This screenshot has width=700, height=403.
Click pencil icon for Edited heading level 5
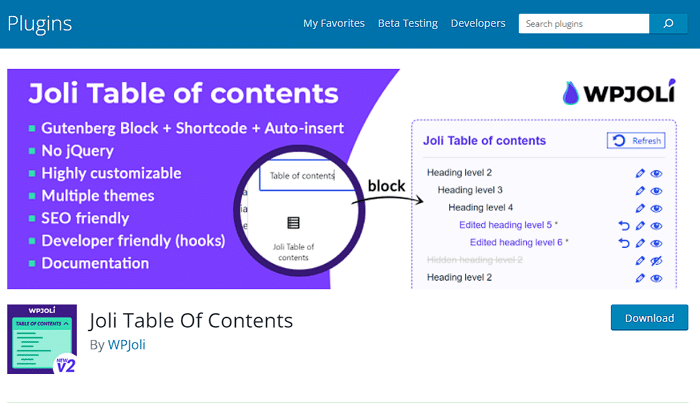[640, 225]
